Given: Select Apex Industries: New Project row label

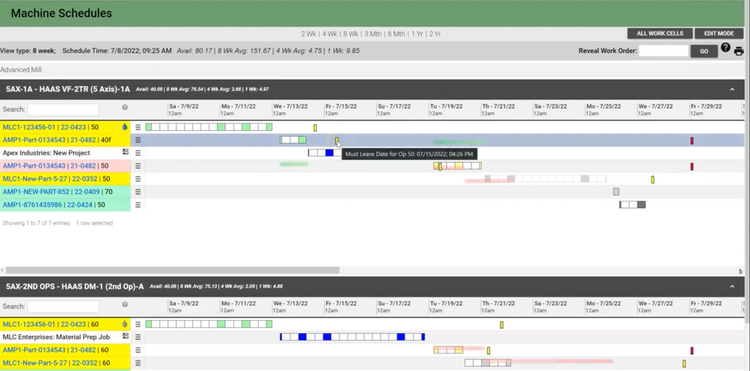Looking at the screenshot, I should [46, 153].
